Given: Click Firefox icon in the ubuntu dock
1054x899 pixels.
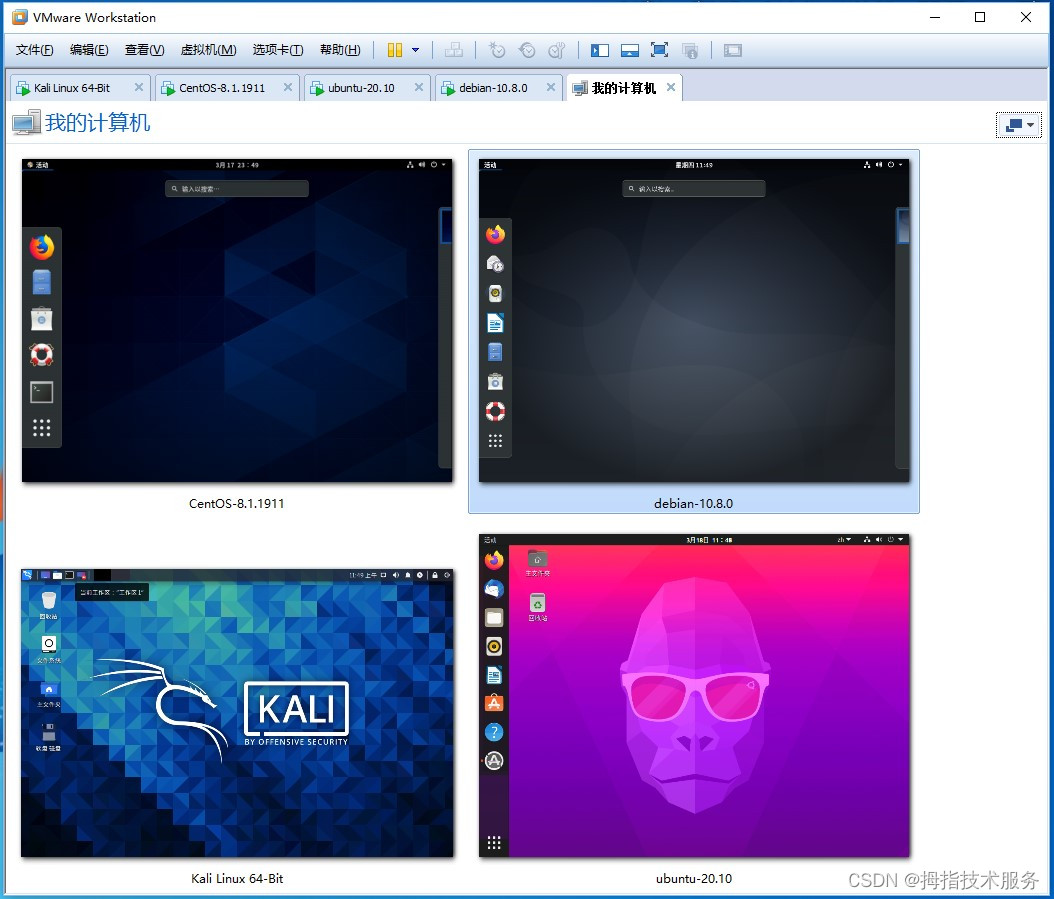Looking at the screenshot, I should (494, 560).
